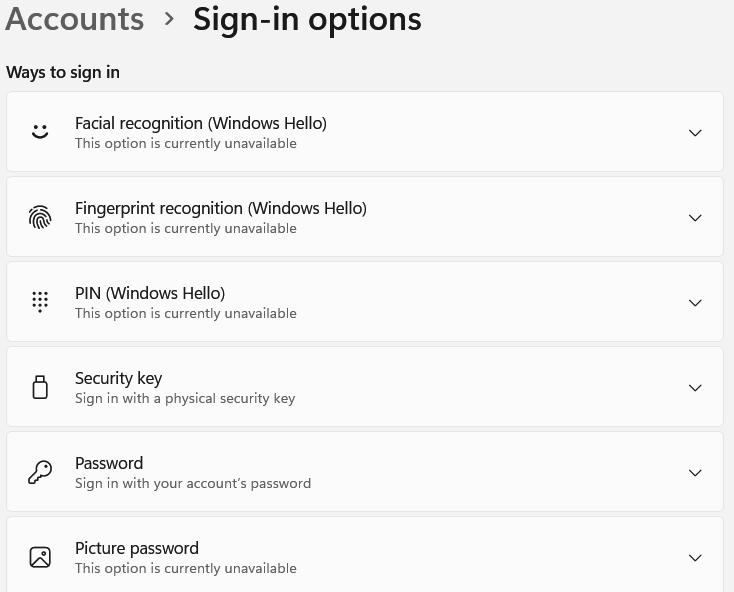Click the Security key USB icon
The width and height of the screenshot is (734, 592).
coord(40,387)
